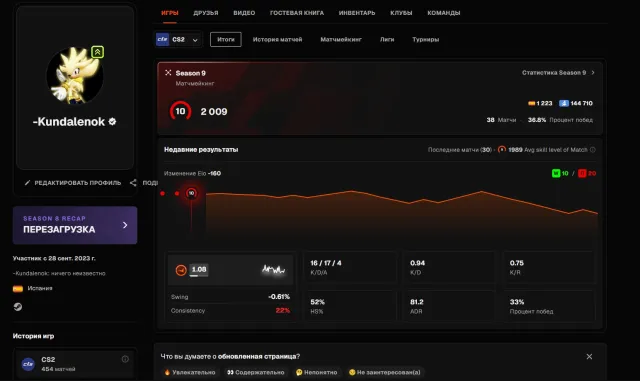The width and height of the screenshot is (640, 381).
Task: Click the first red dot on Elo graph
Action: coord(162,193)
